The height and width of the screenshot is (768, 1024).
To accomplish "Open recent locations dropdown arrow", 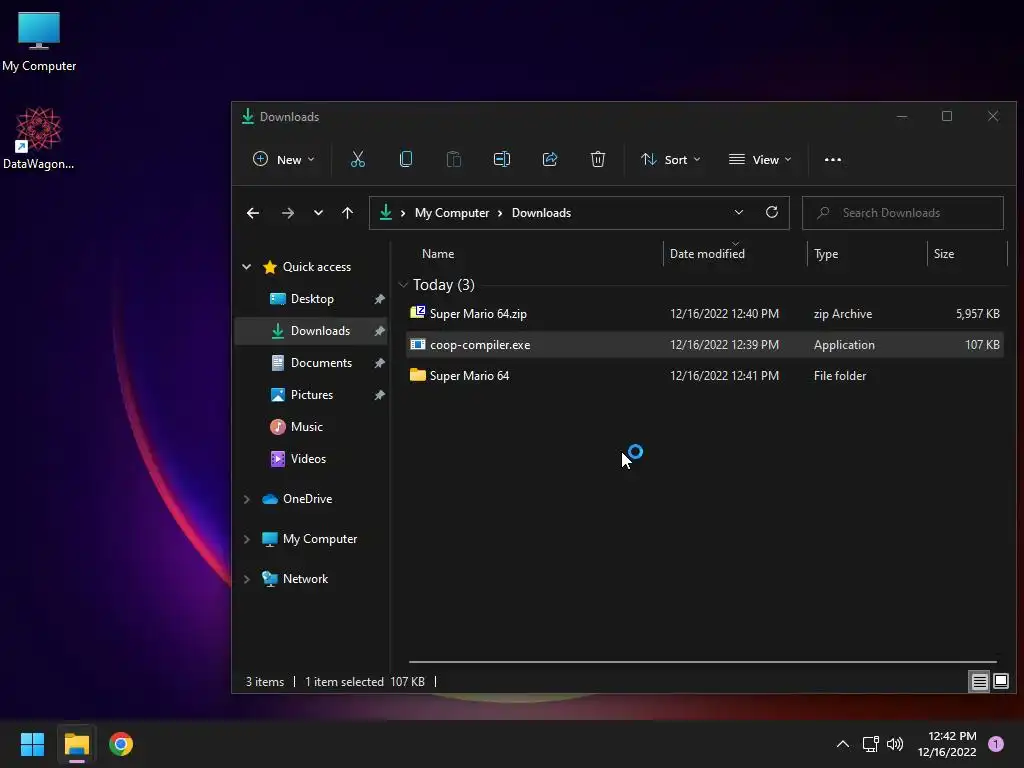I will 318,213.
